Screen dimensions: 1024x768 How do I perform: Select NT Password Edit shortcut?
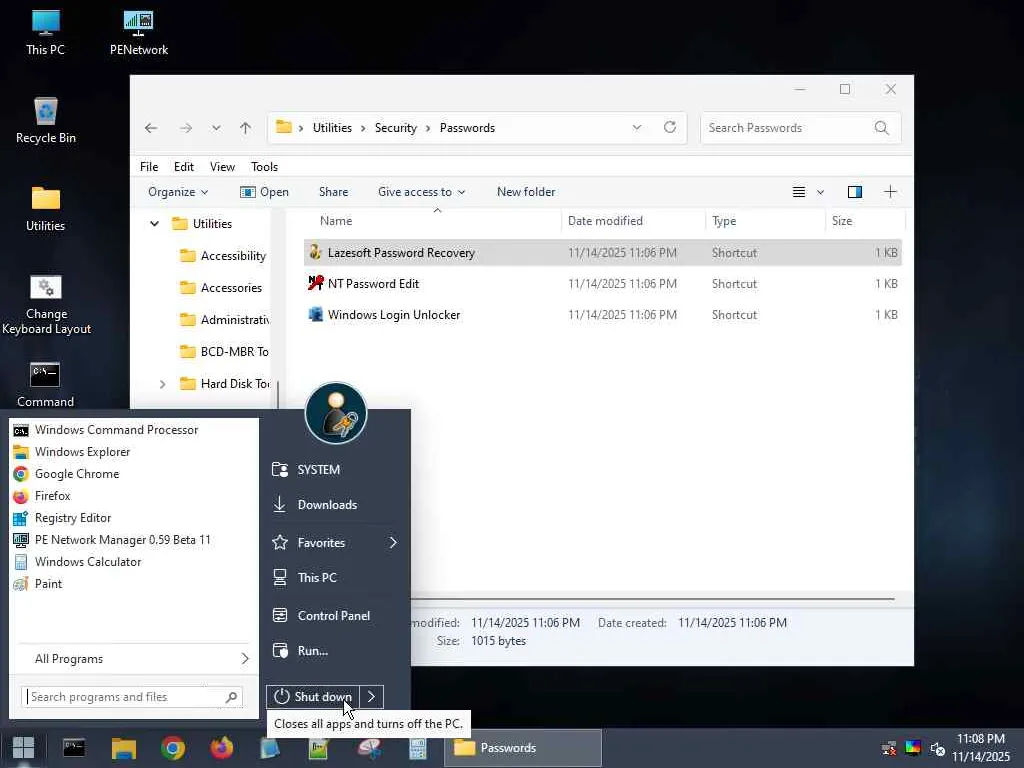coord(602,284)
